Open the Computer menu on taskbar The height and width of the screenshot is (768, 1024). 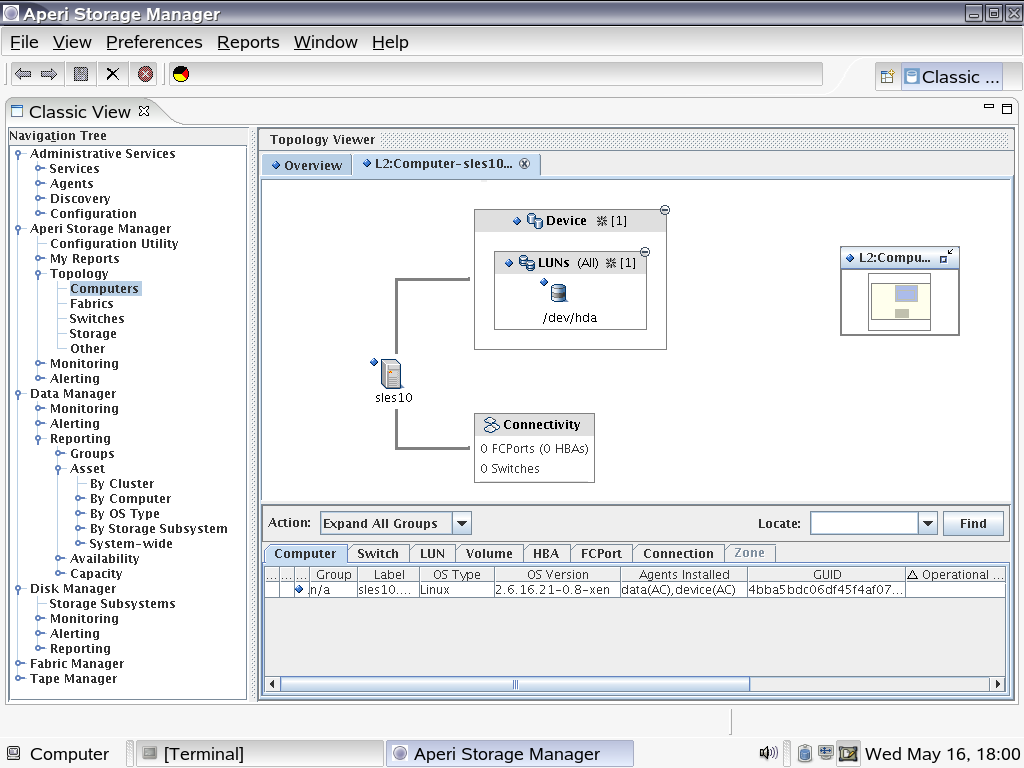57,754
